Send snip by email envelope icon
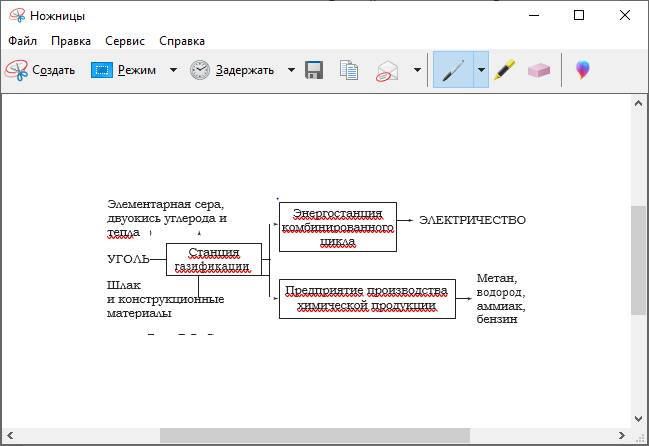 (x=387, y=70)
